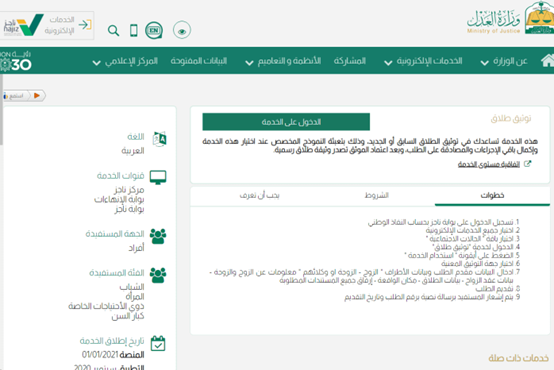The image size is (554, 370).
Task: Click the external link icon beside اتفاقية
Action: click(527, 164)
